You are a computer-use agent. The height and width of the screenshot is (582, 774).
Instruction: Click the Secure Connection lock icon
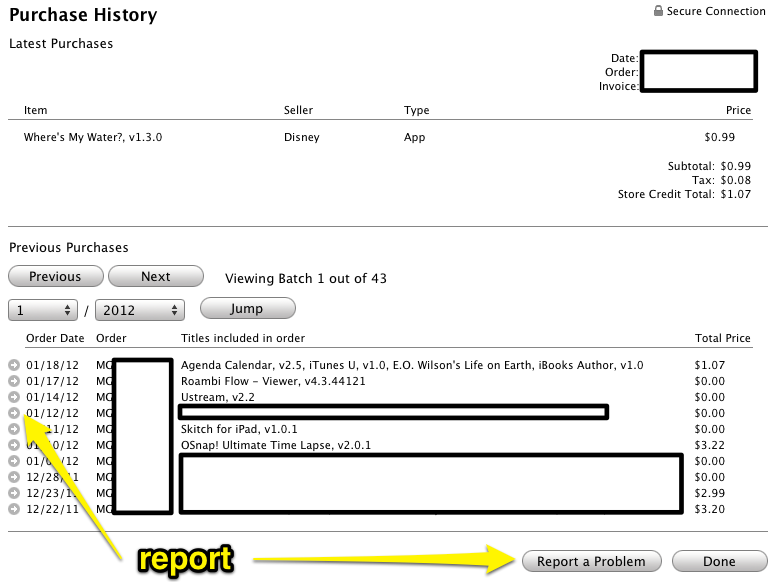658,11
